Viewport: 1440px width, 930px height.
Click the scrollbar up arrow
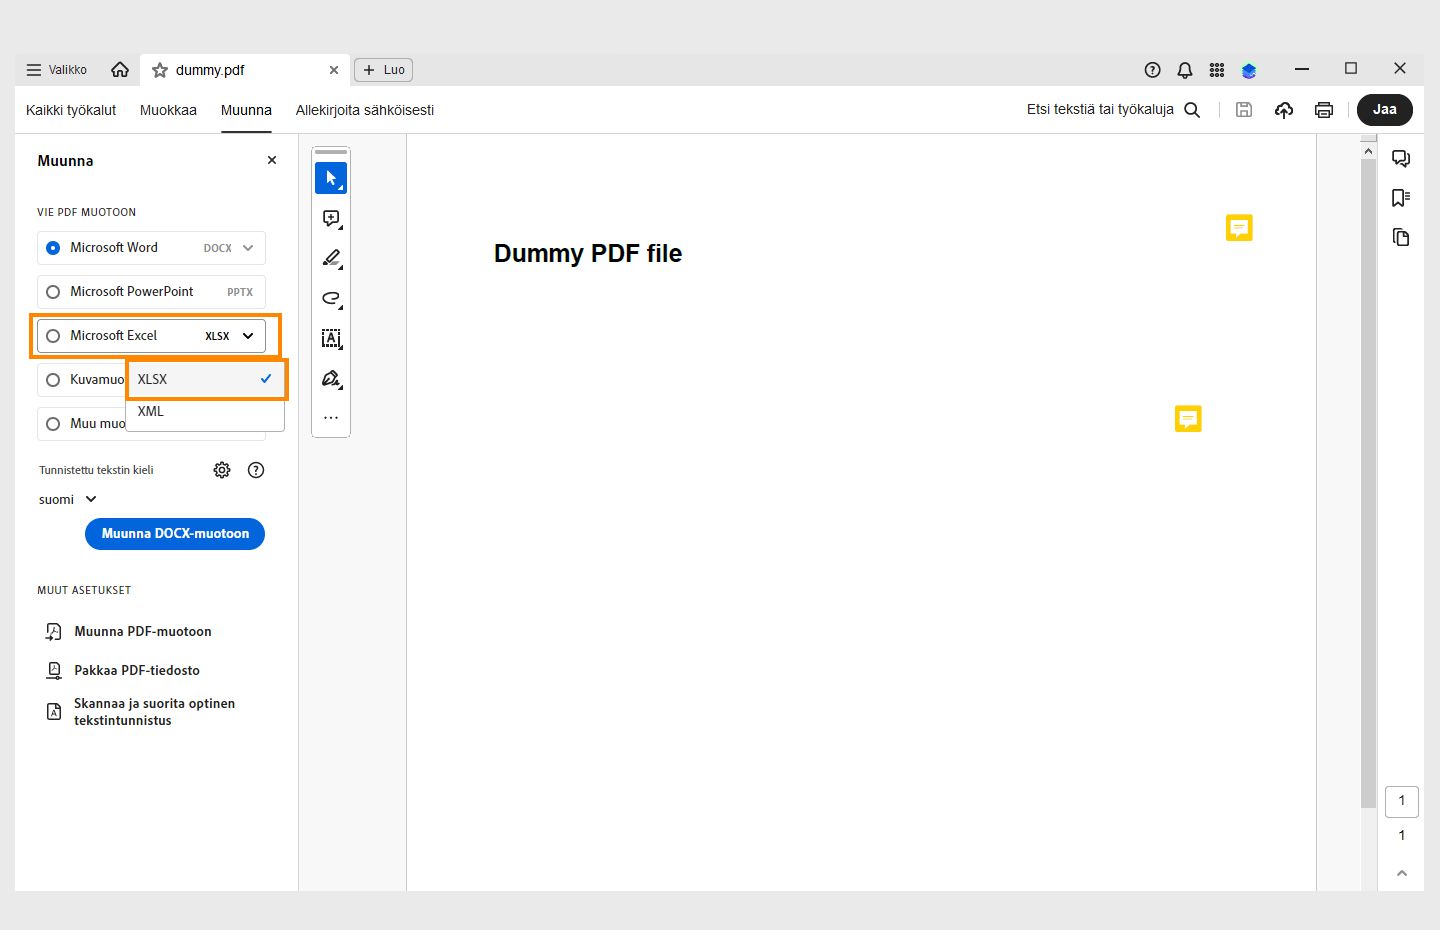[x=1369, y=151]
